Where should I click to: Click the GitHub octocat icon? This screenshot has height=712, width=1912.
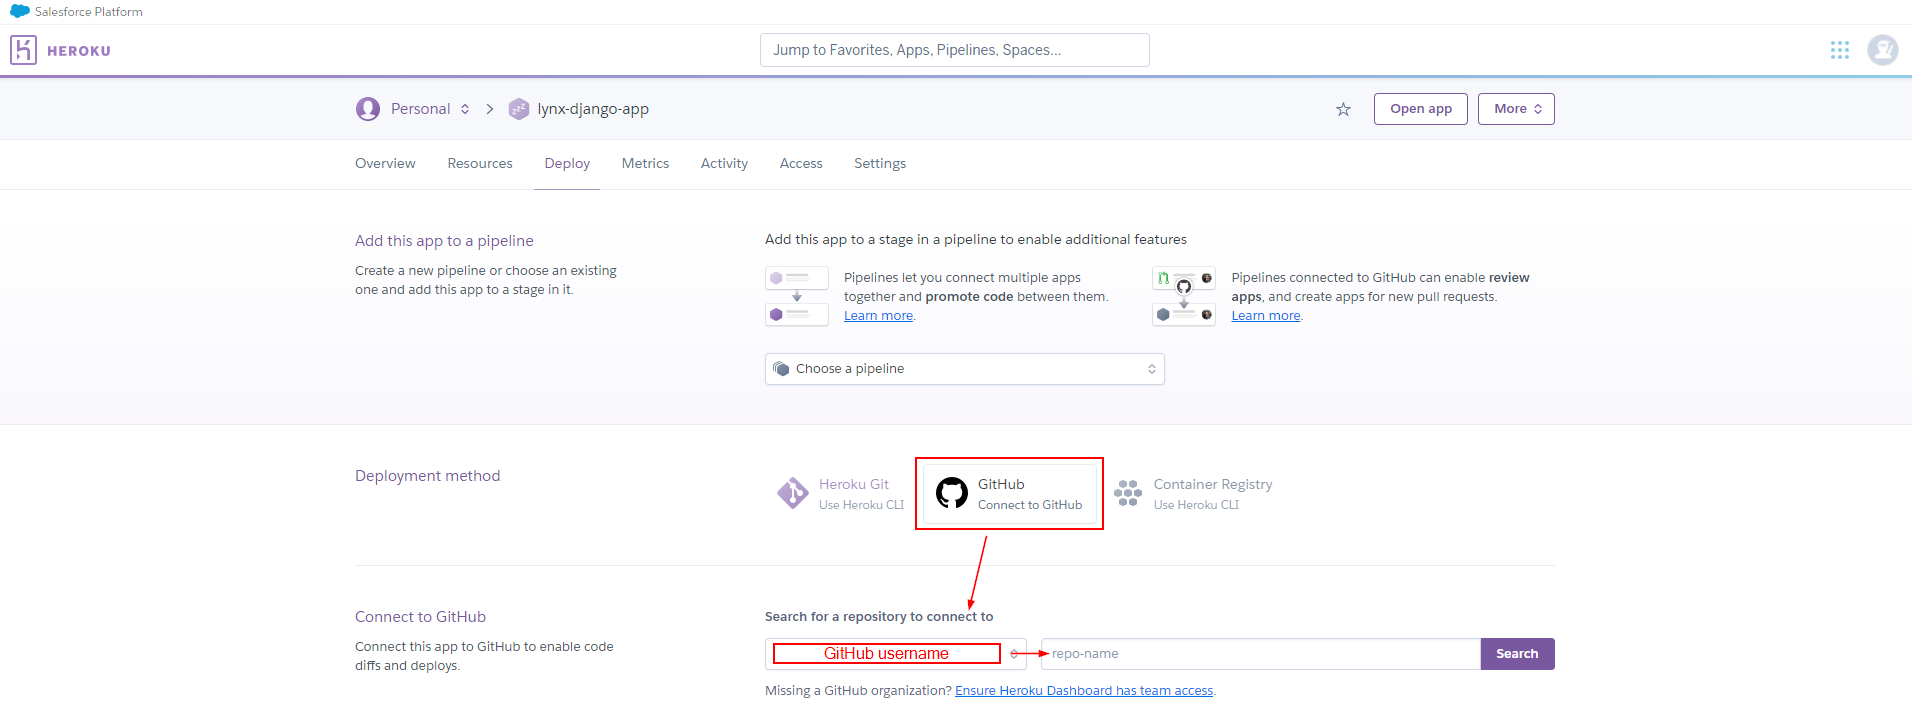click(x=951, y=493)
